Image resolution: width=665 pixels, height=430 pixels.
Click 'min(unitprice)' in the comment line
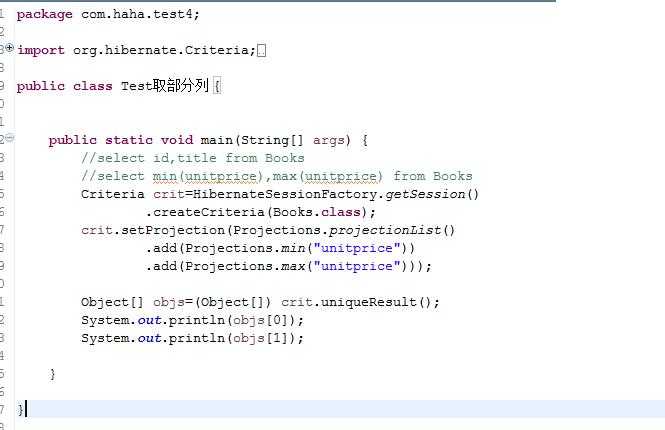[208, 176]
